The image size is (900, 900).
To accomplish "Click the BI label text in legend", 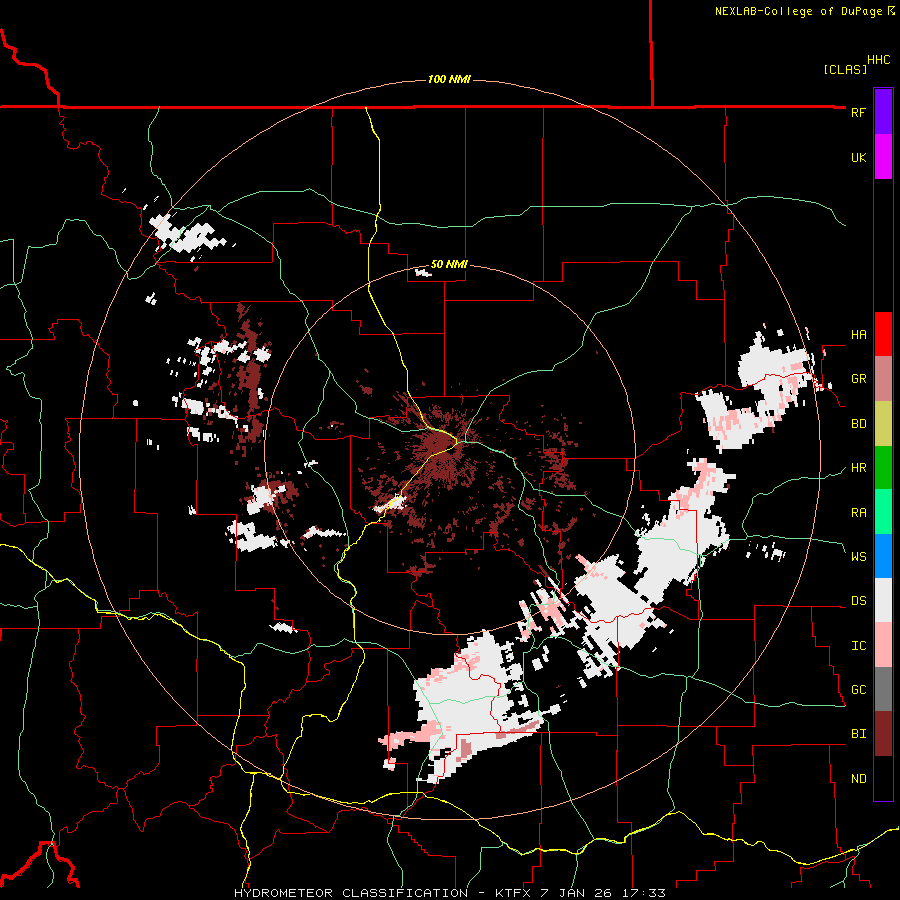I will [x=858, y=734].
